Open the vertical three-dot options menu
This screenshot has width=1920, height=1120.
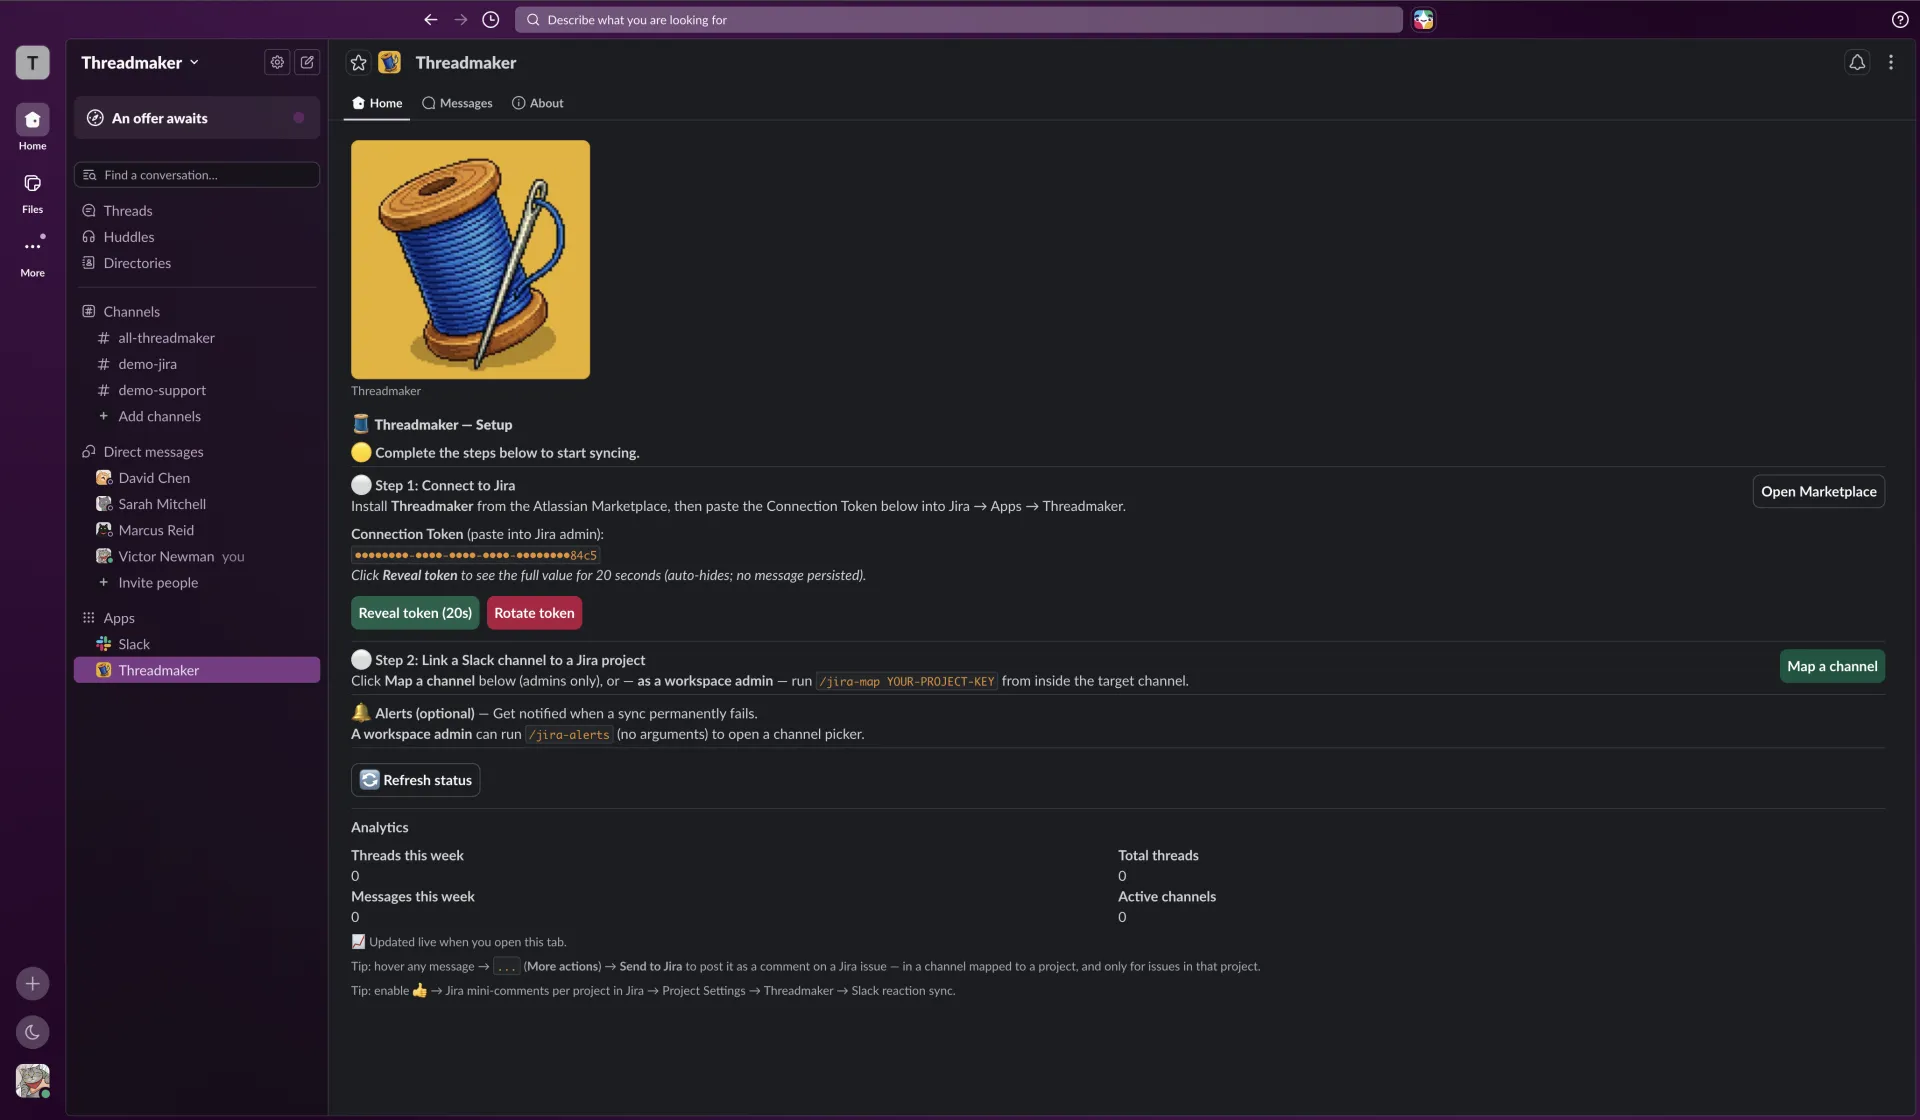point(1890,63)
